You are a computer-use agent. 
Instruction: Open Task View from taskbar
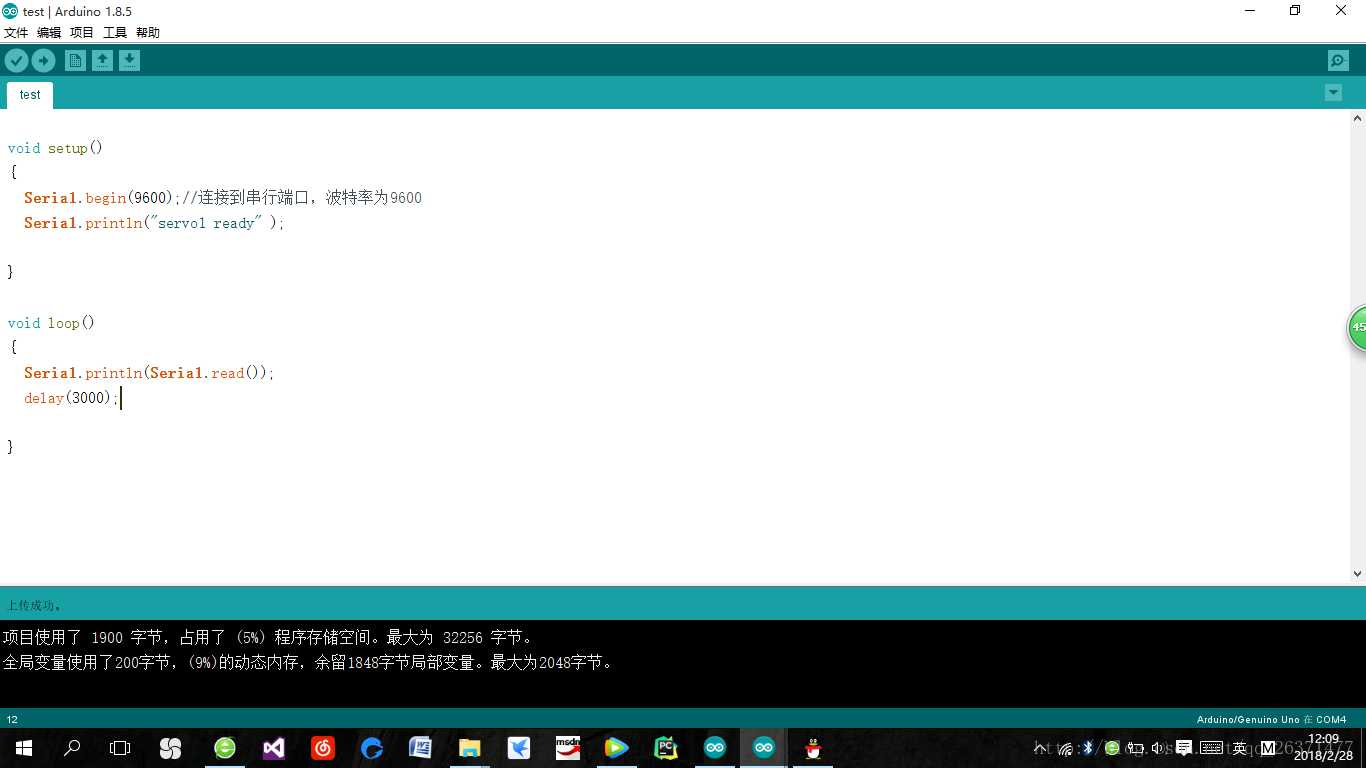(120, 748)
